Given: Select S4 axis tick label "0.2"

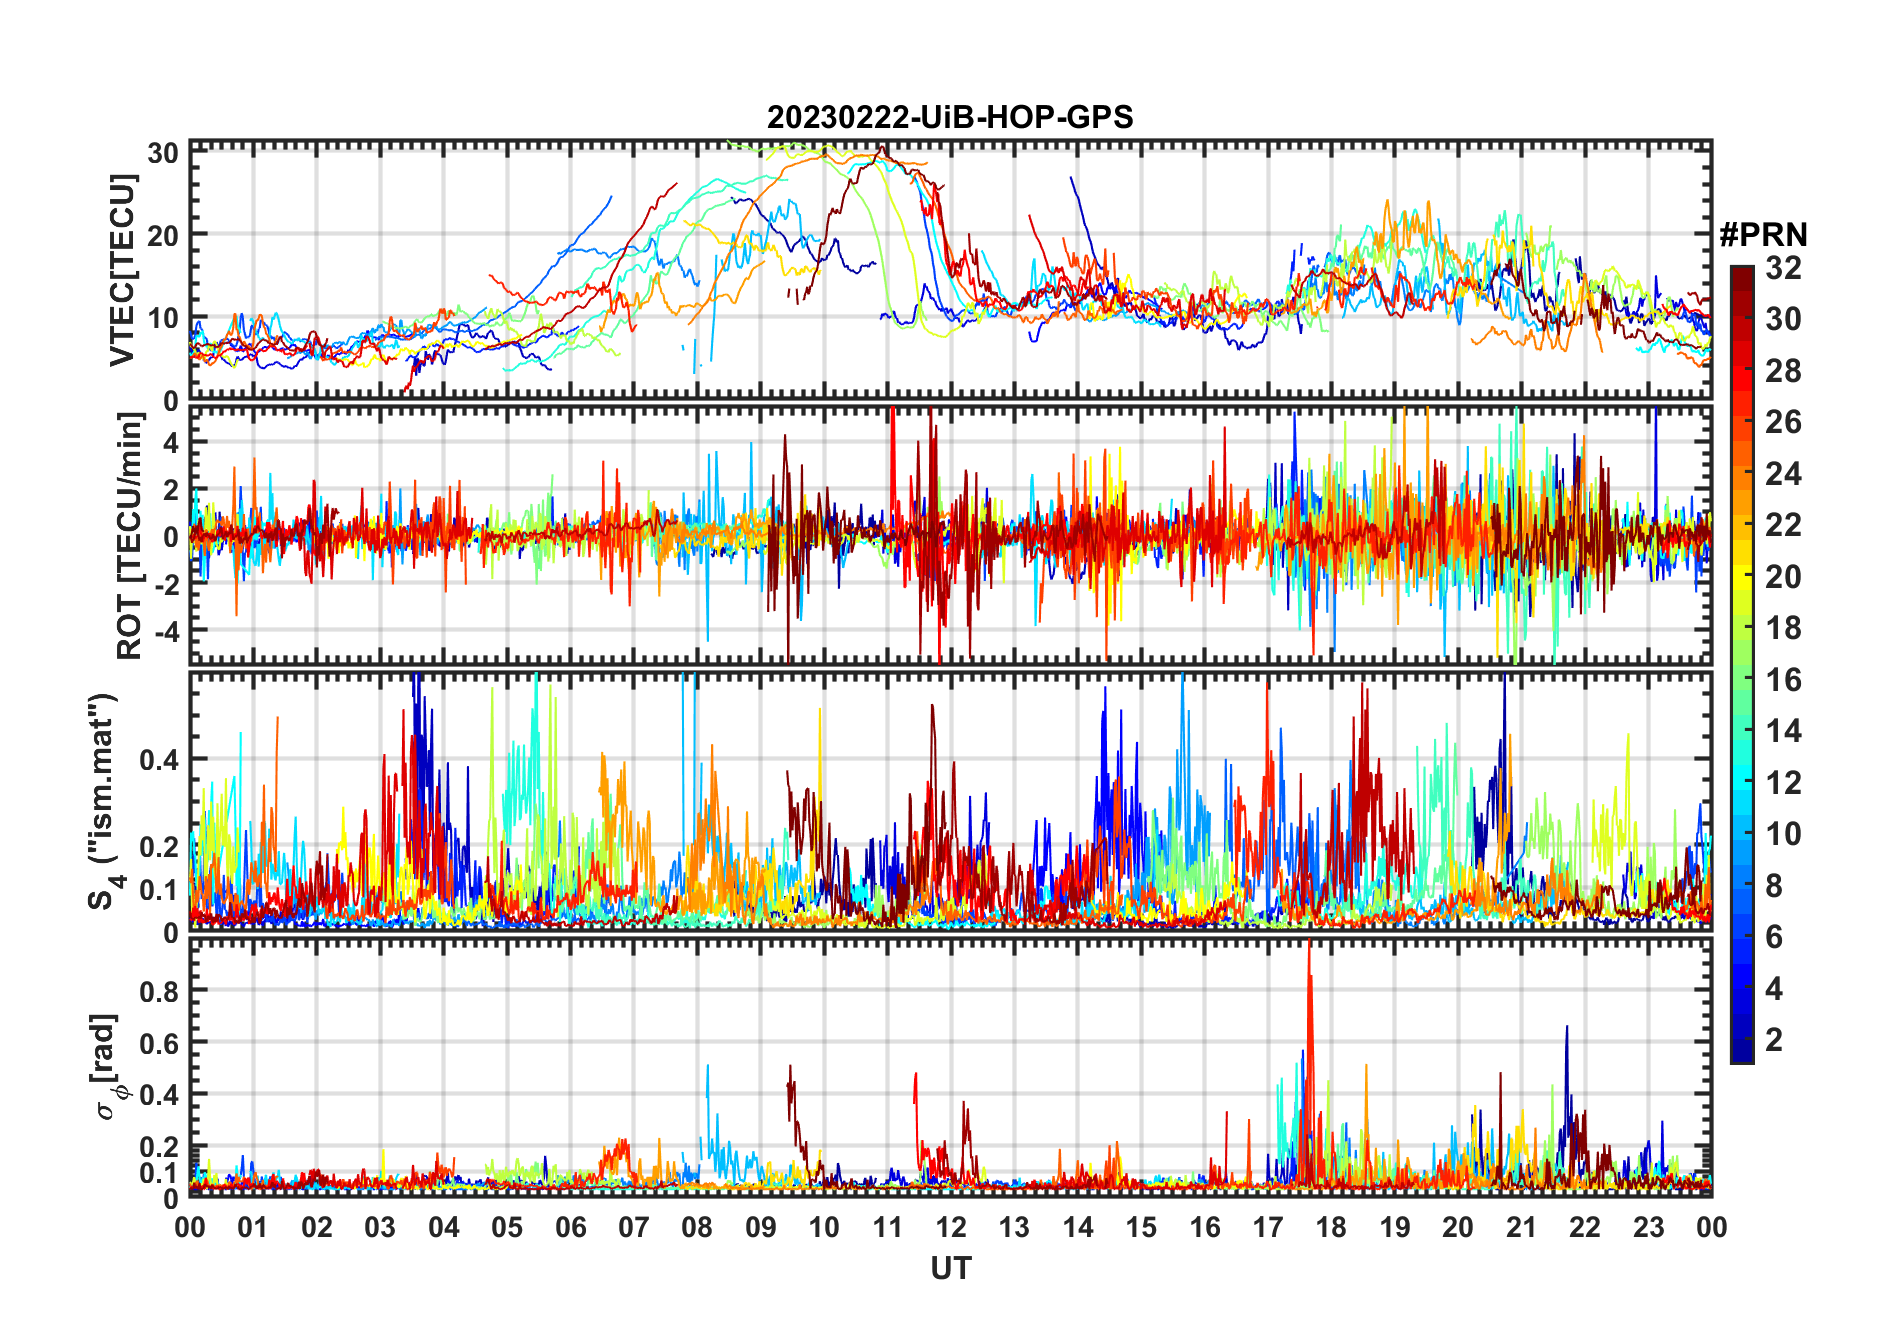Looking at the screenshot, I should pos(158,847).
